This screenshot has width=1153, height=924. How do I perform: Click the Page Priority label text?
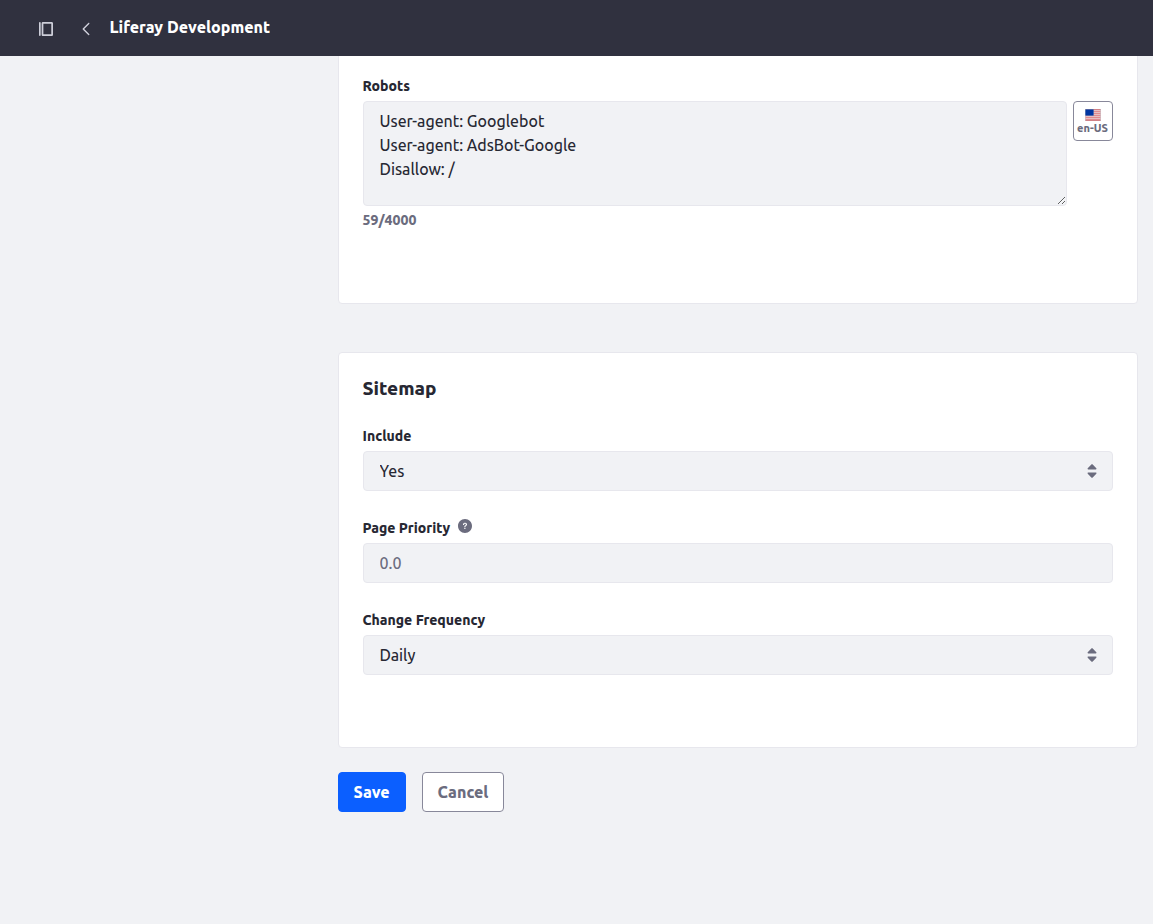pos(406,528)
